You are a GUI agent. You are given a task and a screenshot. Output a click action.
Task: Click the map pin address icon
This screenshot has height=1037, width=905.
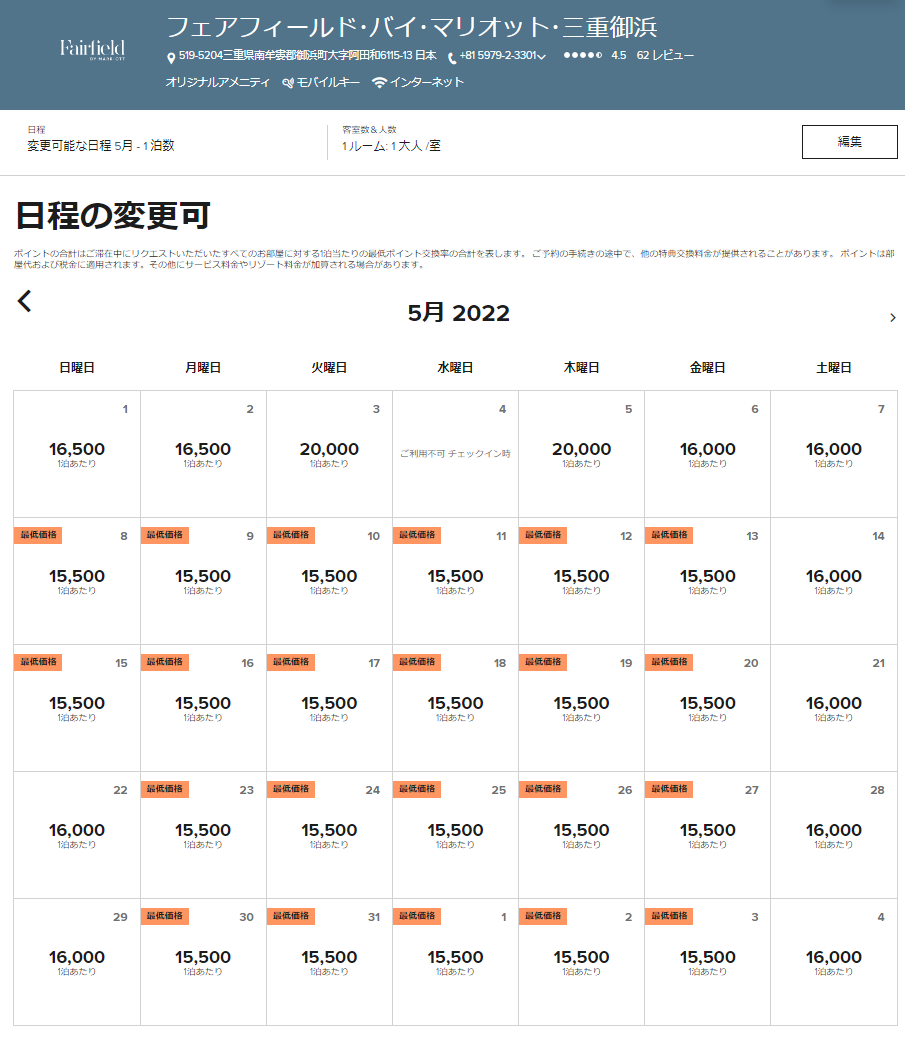click(x=171, y=57)
